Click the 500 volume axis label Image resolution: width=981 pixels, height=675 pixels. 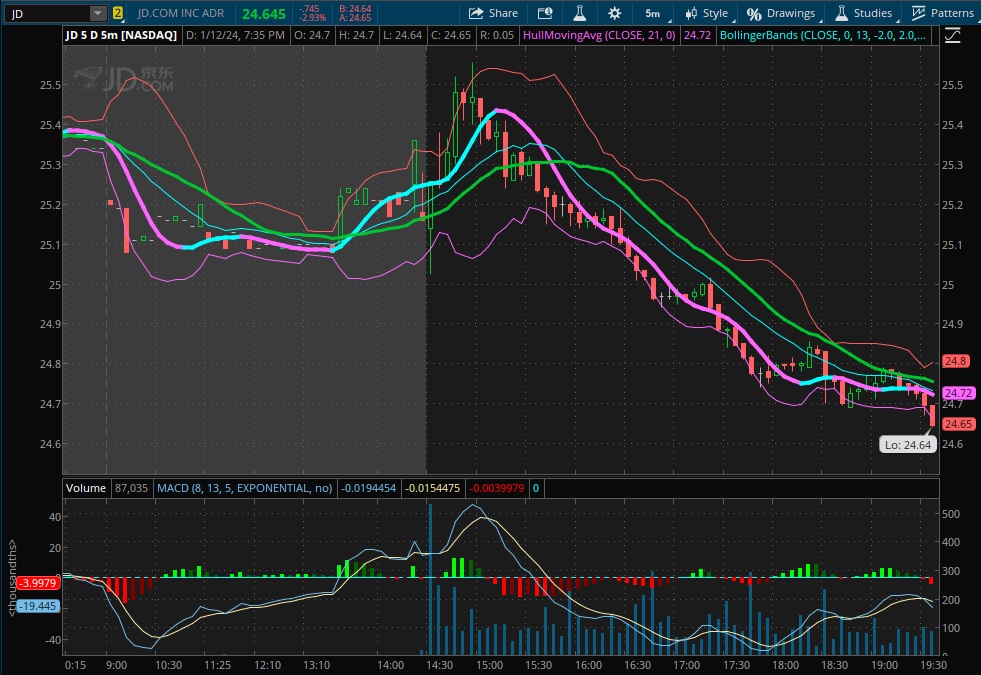[951, 514]
